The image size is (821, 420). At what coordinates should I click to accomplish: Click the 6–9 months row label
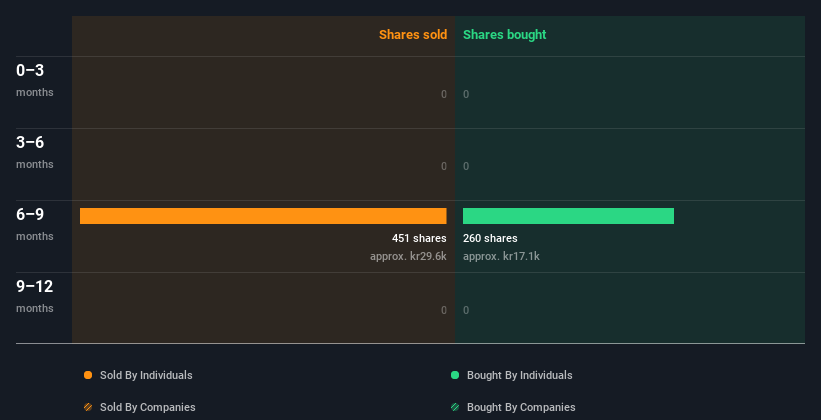35,224
